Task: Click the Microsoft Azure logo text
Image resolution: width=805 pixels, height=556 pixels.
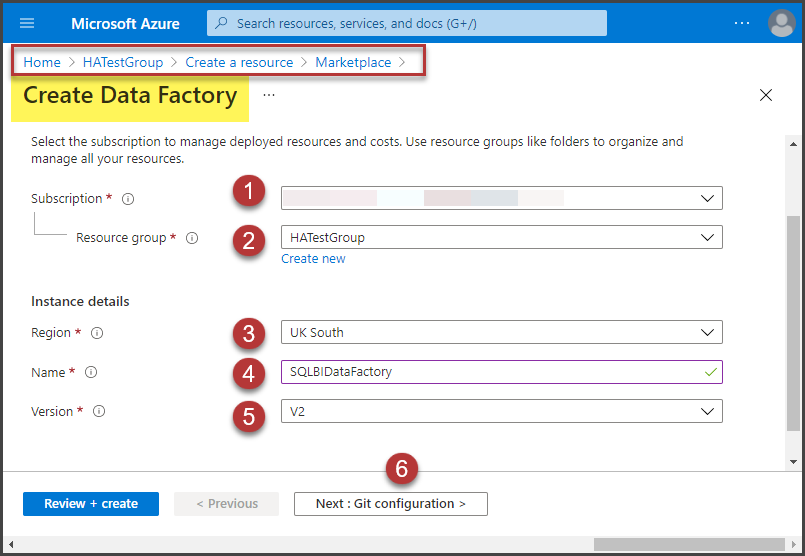Action: (x=125, y=24)
